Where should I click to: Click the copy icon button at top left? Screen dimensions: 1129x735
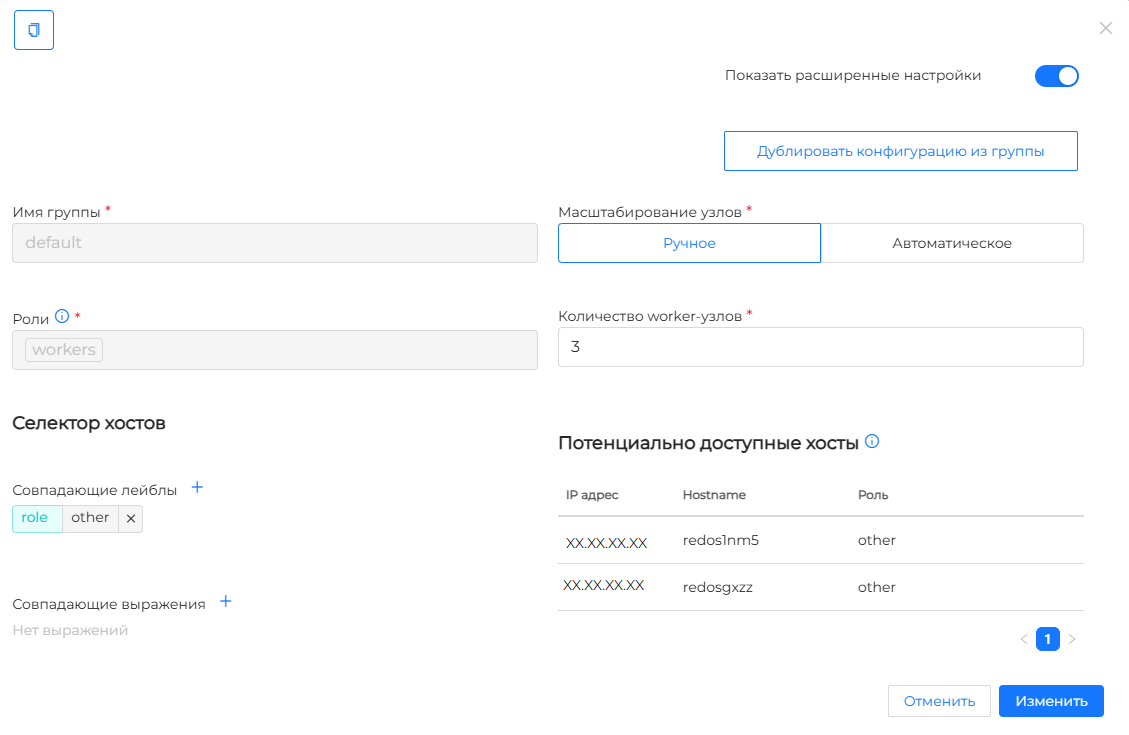click(x=33, y=30)
